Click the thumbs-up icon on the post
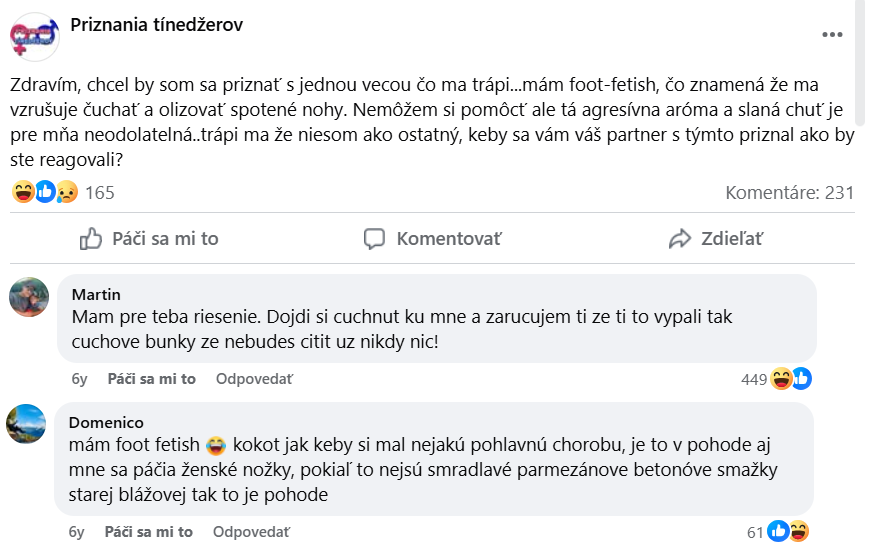This screenshot has width=869, height=555. 91,239
